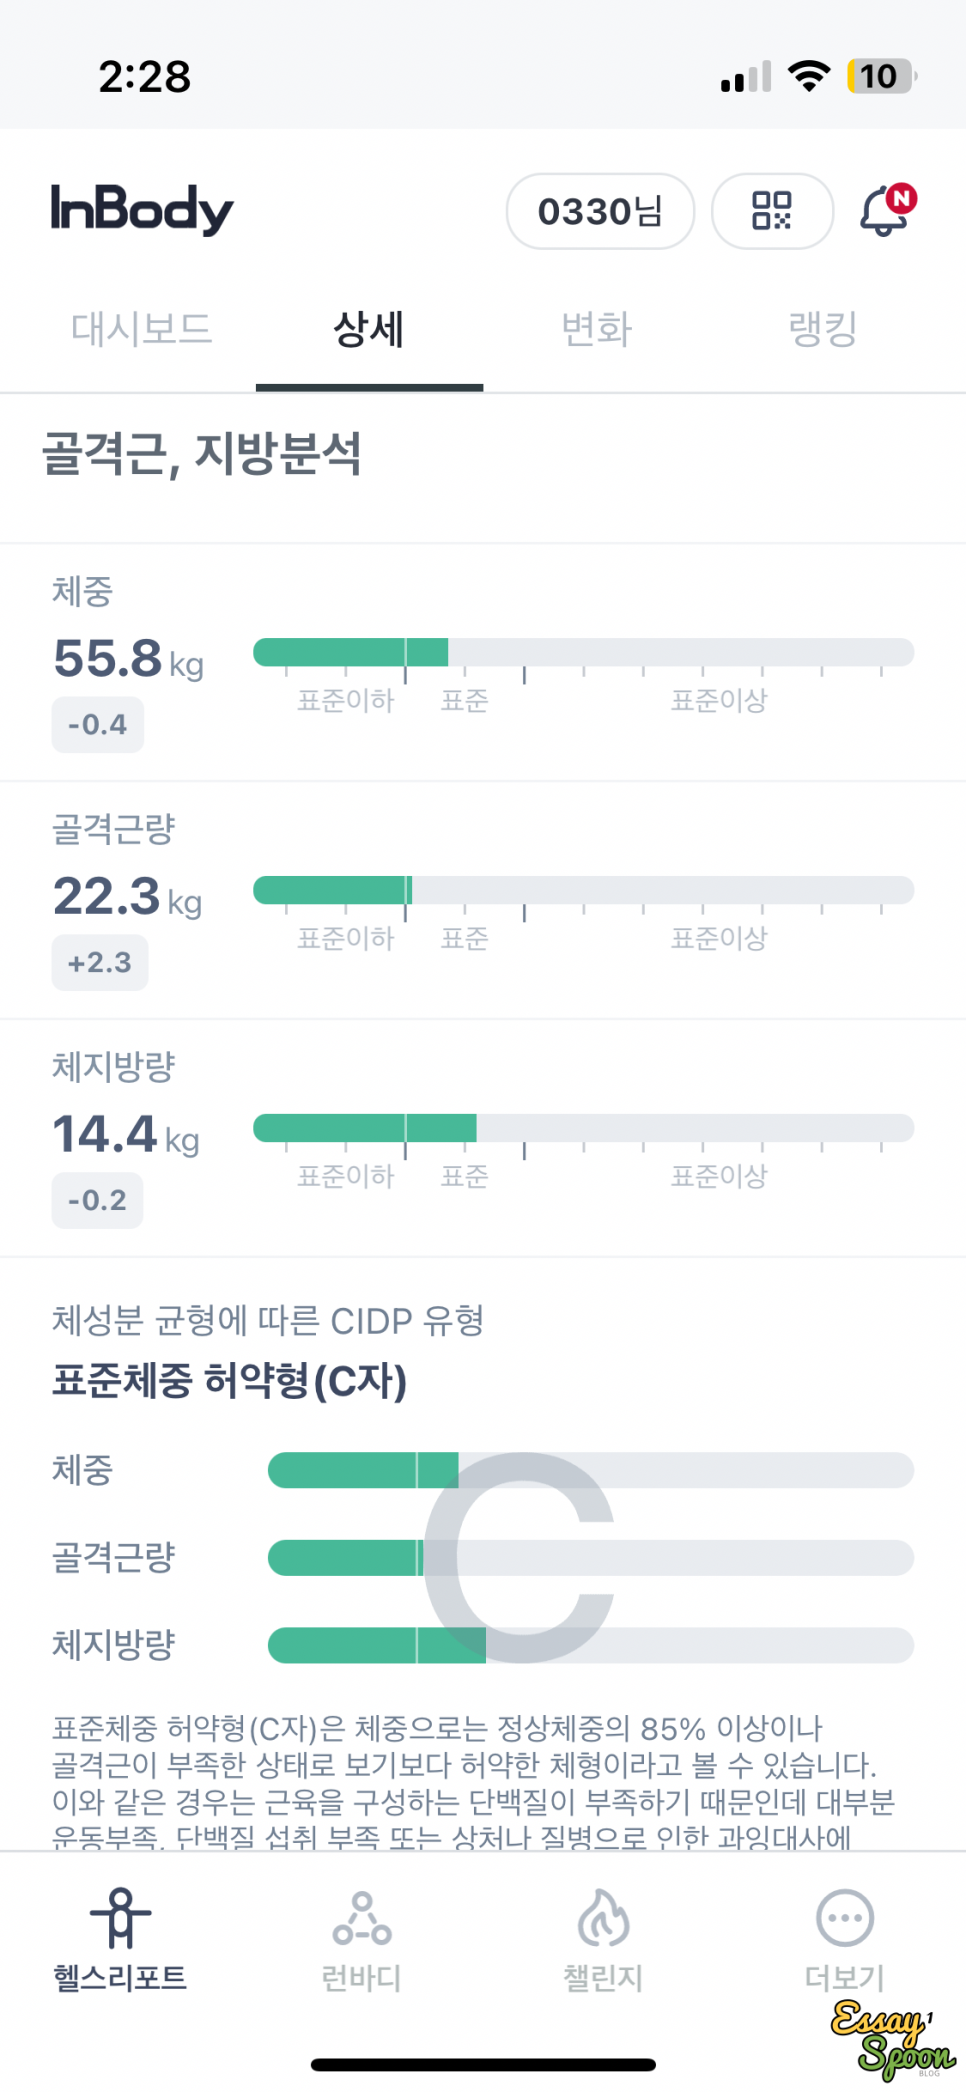
Task: Tap the 체중 55.8 kg range bar
Action: (583, 652)
